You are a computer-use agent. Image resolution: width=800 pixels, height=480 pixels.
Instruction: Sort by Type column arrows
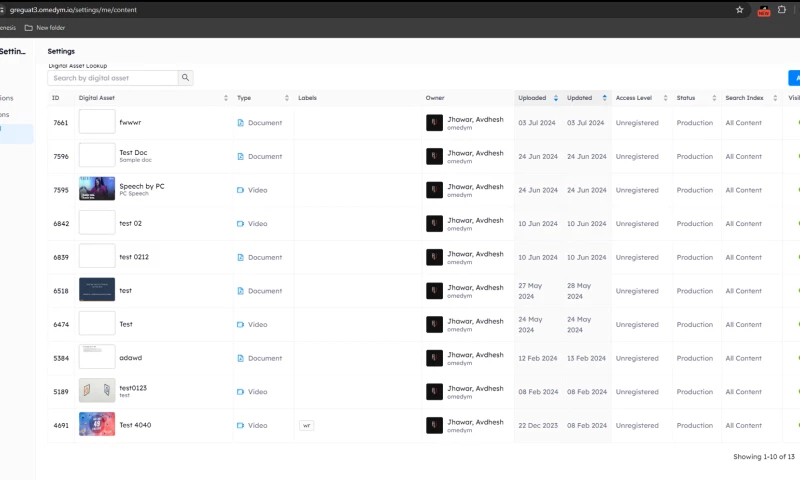click(287, 98)
